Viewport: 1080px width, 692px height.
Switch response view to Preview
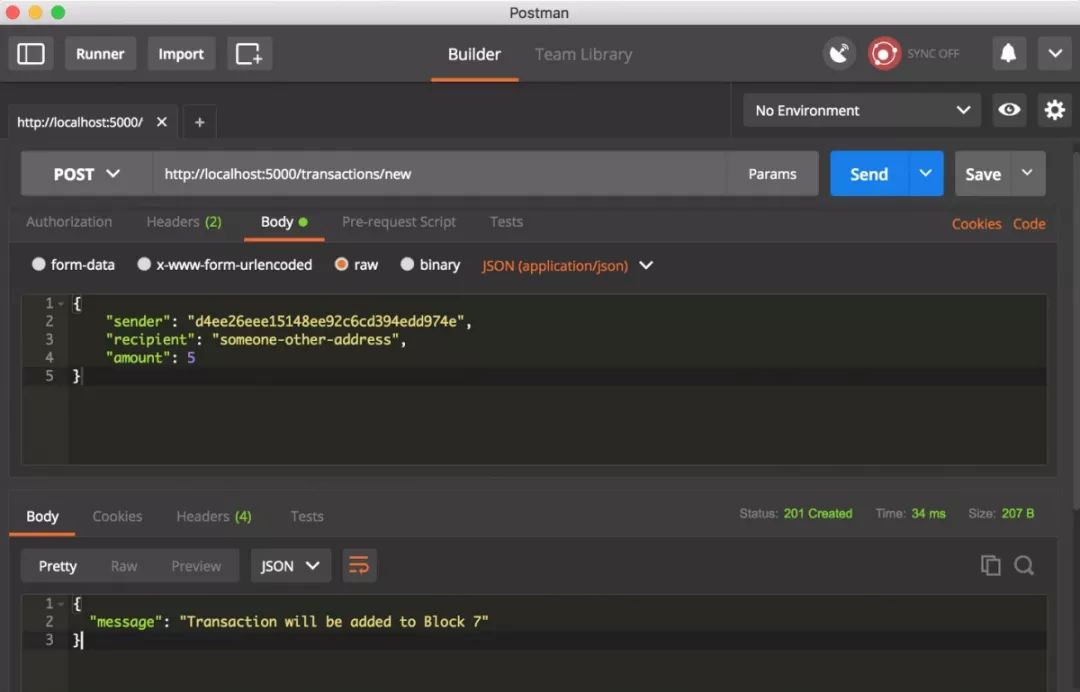pyautogui.click(x=196, y=566)
